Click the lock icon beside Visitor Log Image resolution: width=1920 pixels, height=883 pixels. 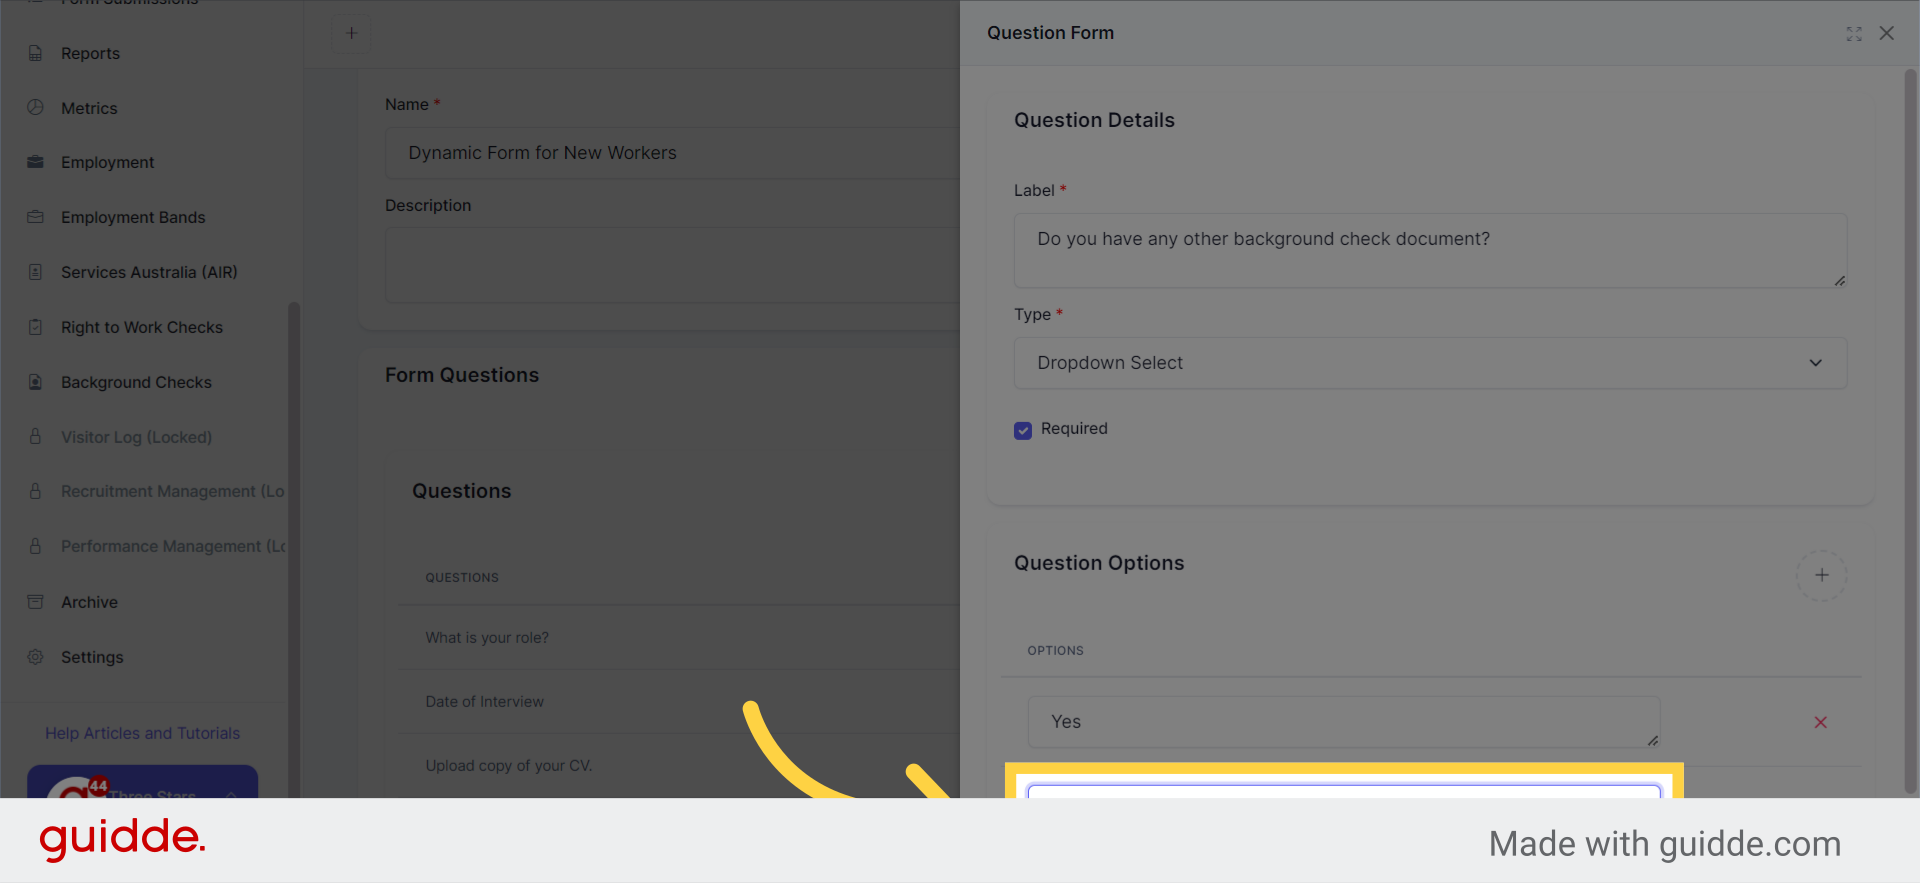coord(36,437)
